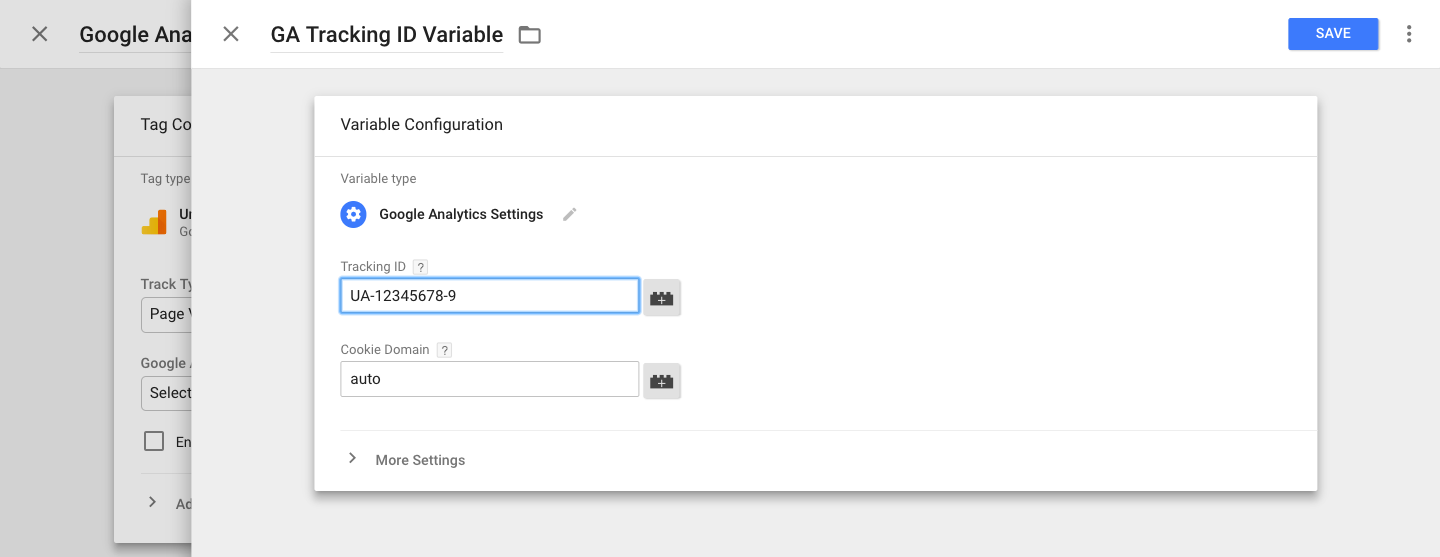The width and height of the screenshot is (1440, 557).
Task: Open the Cookie Domain help question mark
Action: coord(444,350)
